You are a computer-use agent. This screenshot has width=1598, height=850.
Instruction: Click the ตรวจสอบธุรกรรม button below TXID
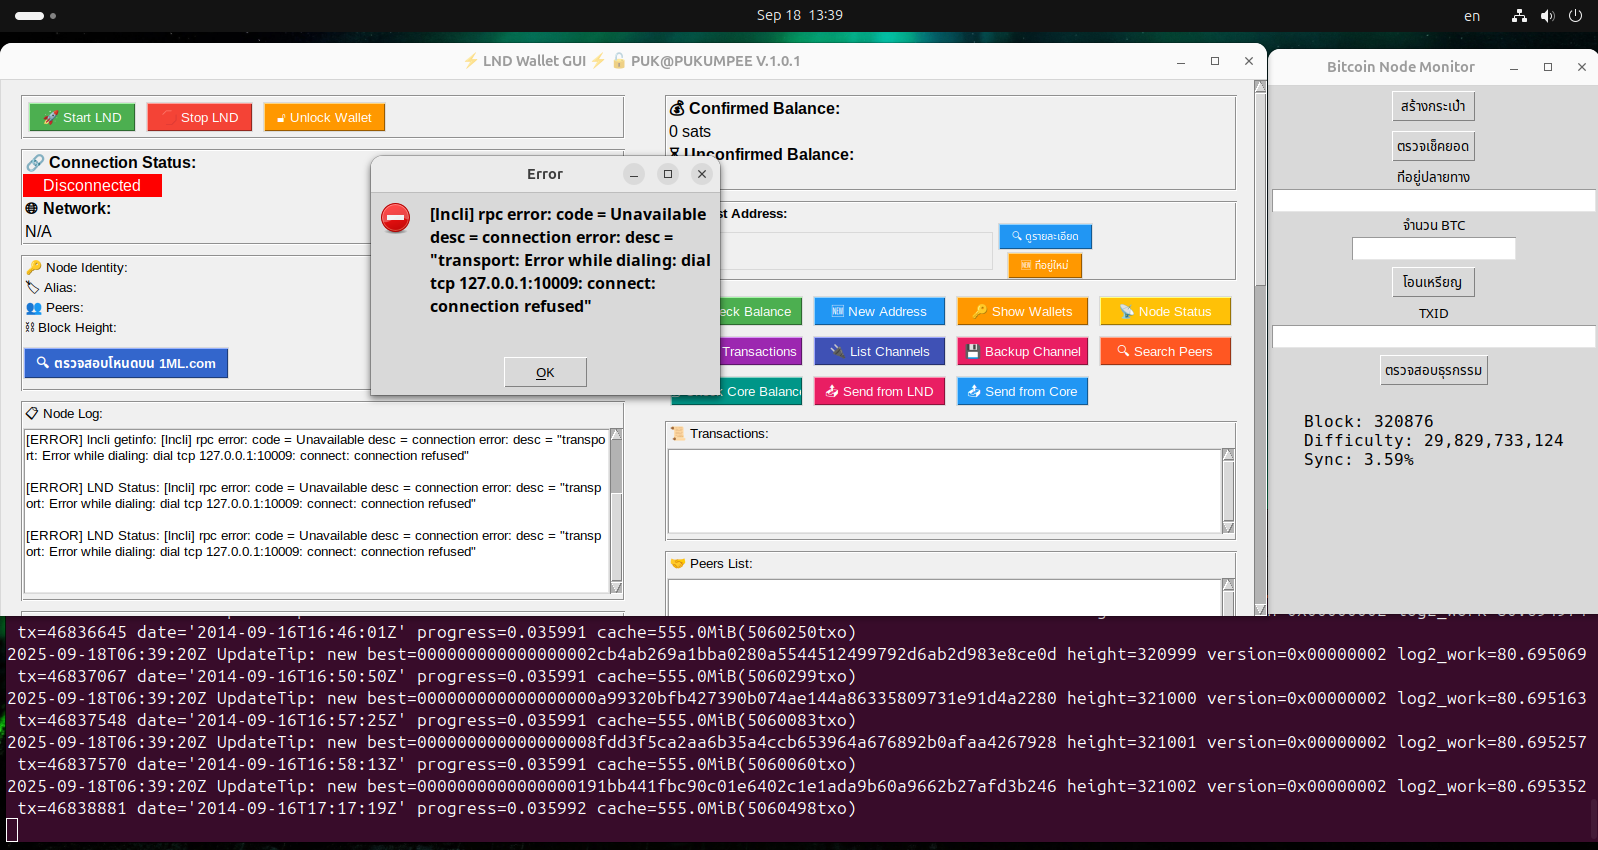click(x=1432, y=370)
